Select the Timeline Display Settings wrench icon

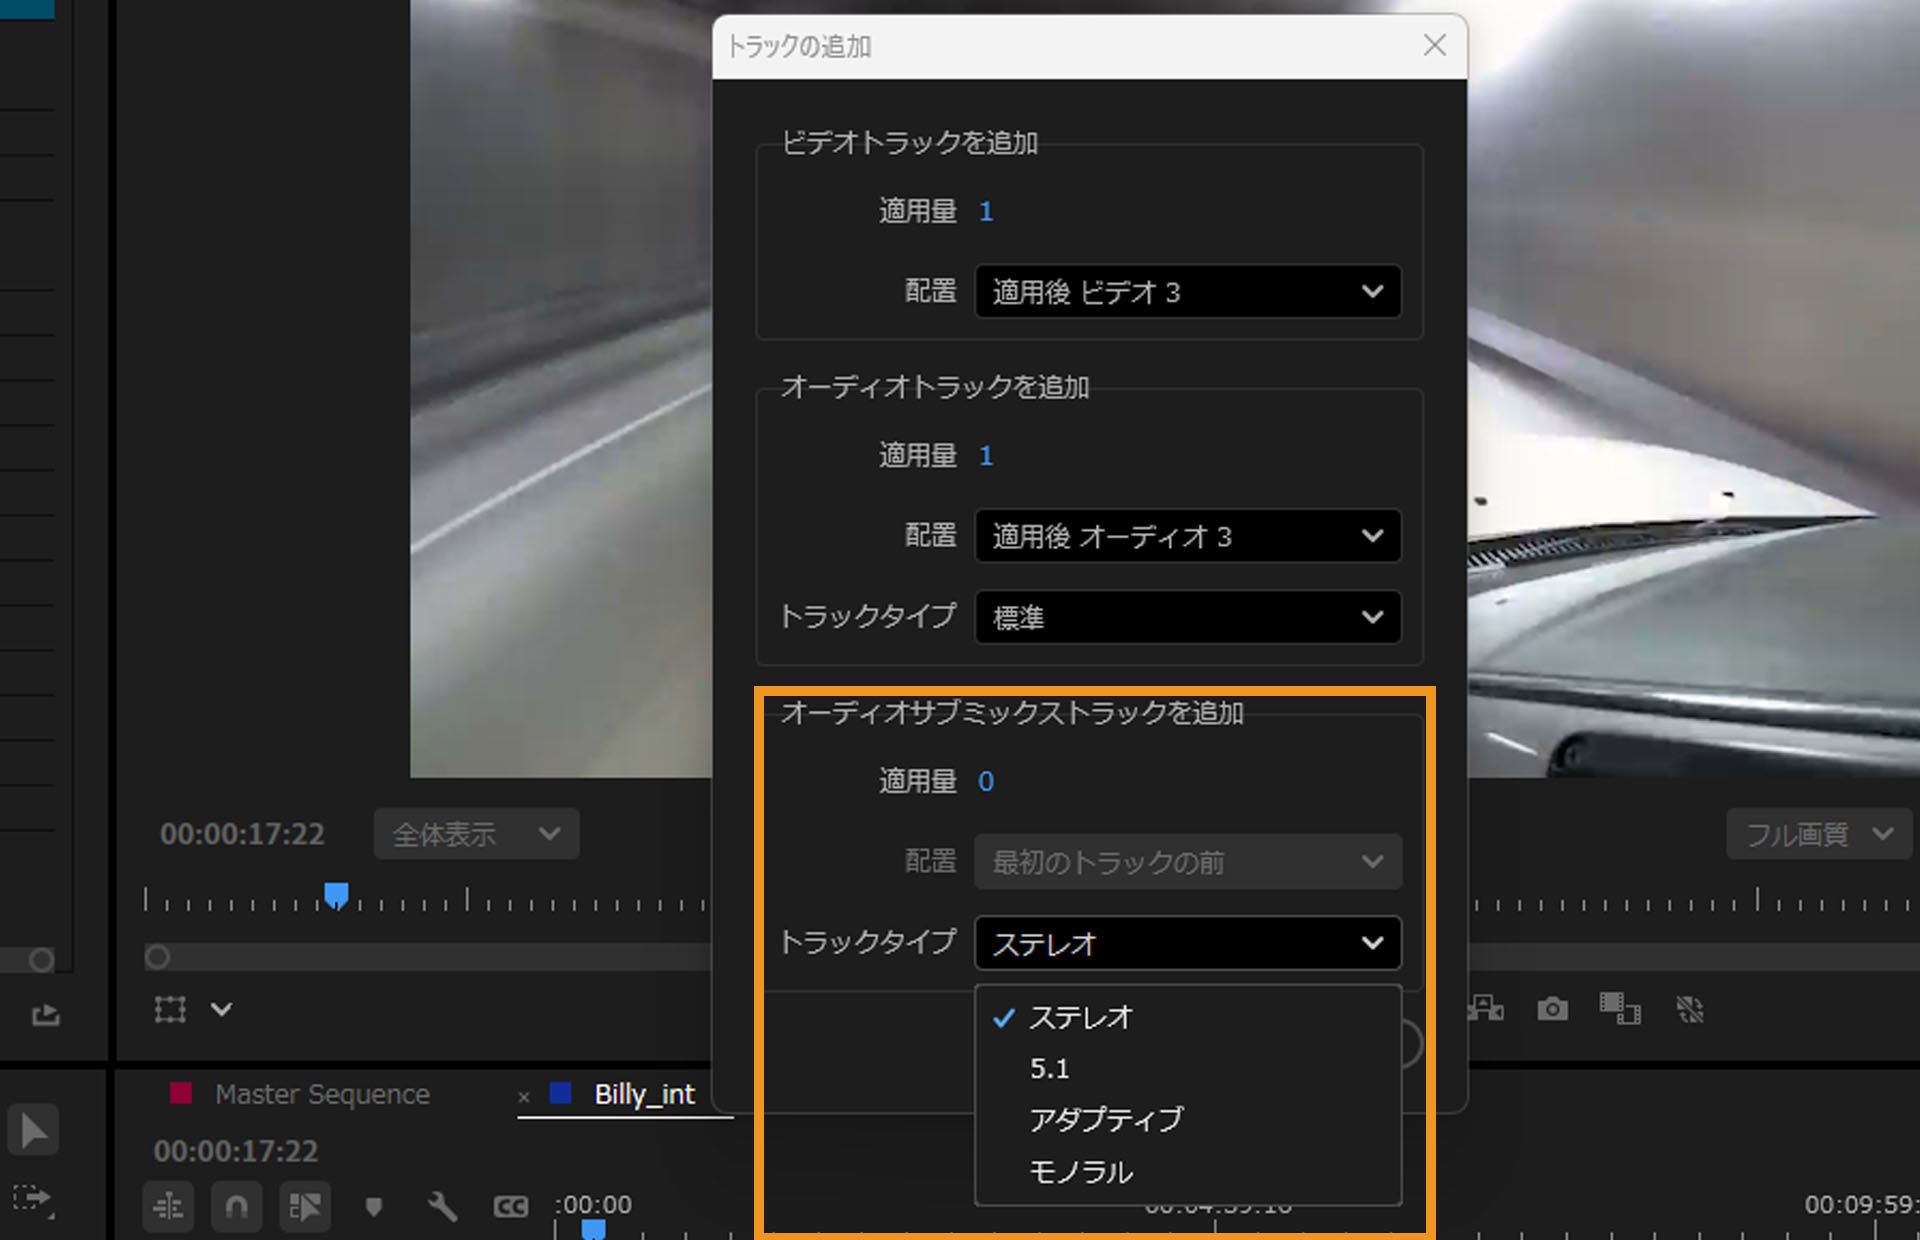click(x=442, y=1206)
